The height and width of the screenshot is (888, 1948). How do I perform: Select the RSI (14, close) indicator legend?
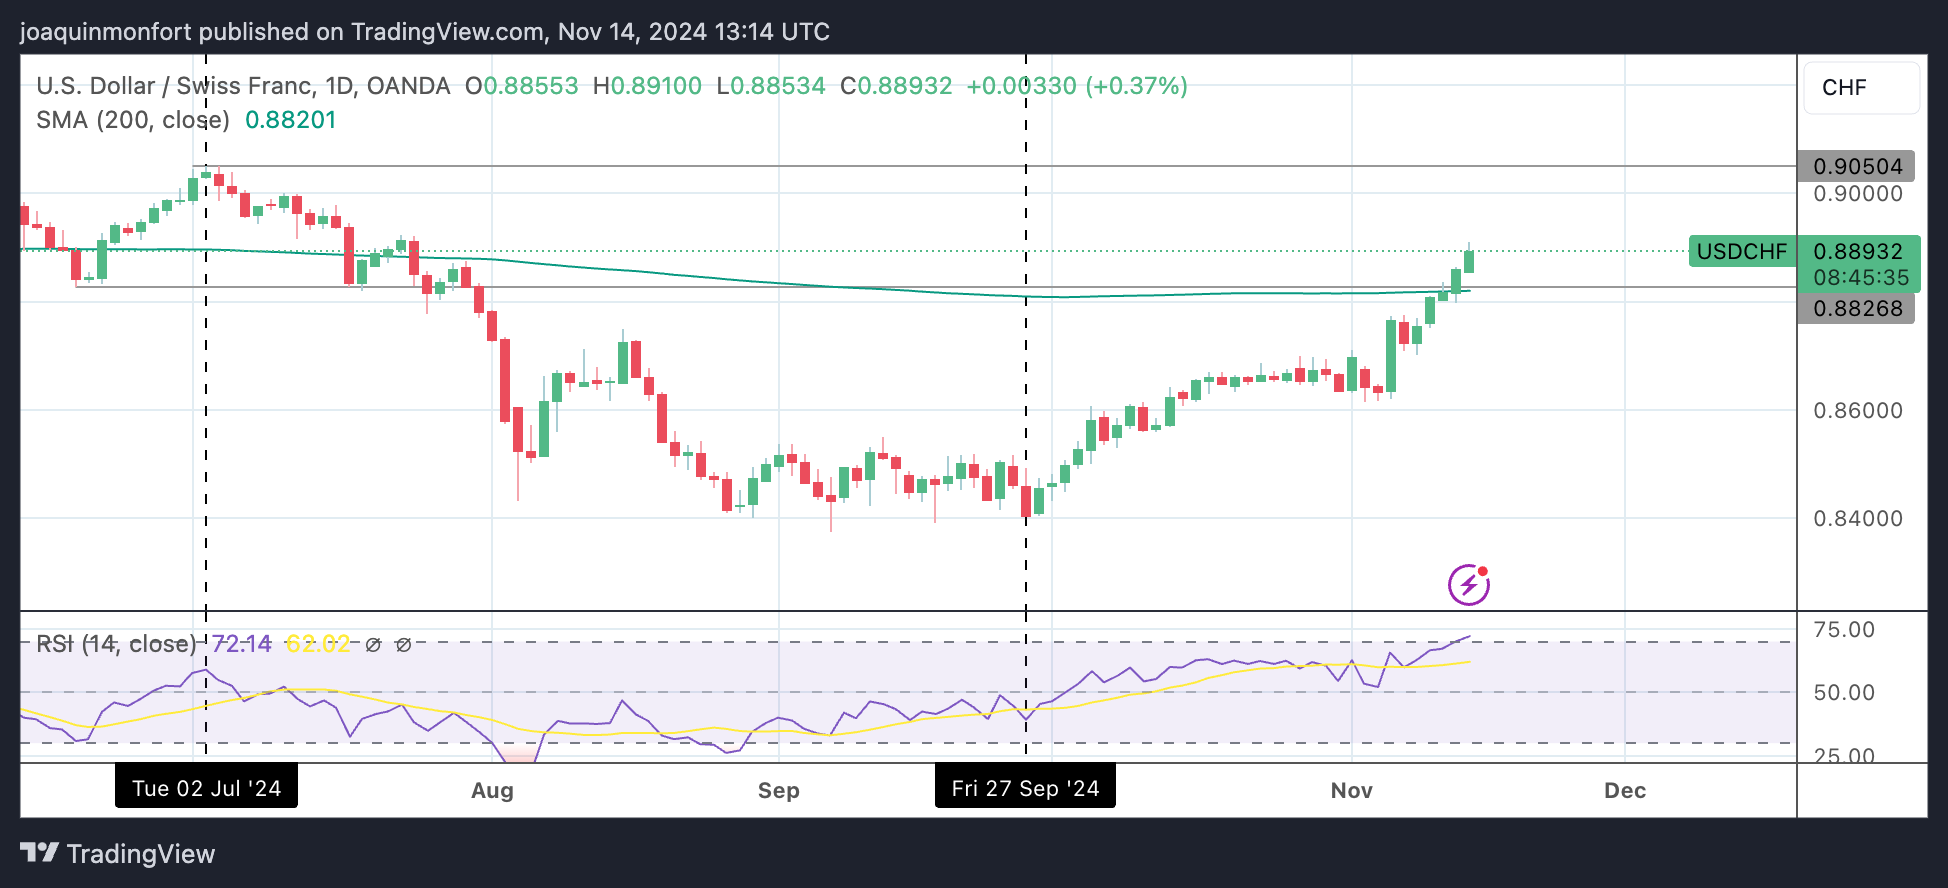click(x=116, y=644)
